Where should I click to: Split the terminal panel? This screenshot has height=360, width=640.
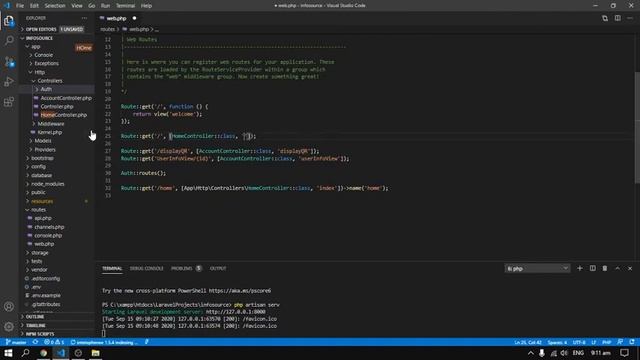592,268
